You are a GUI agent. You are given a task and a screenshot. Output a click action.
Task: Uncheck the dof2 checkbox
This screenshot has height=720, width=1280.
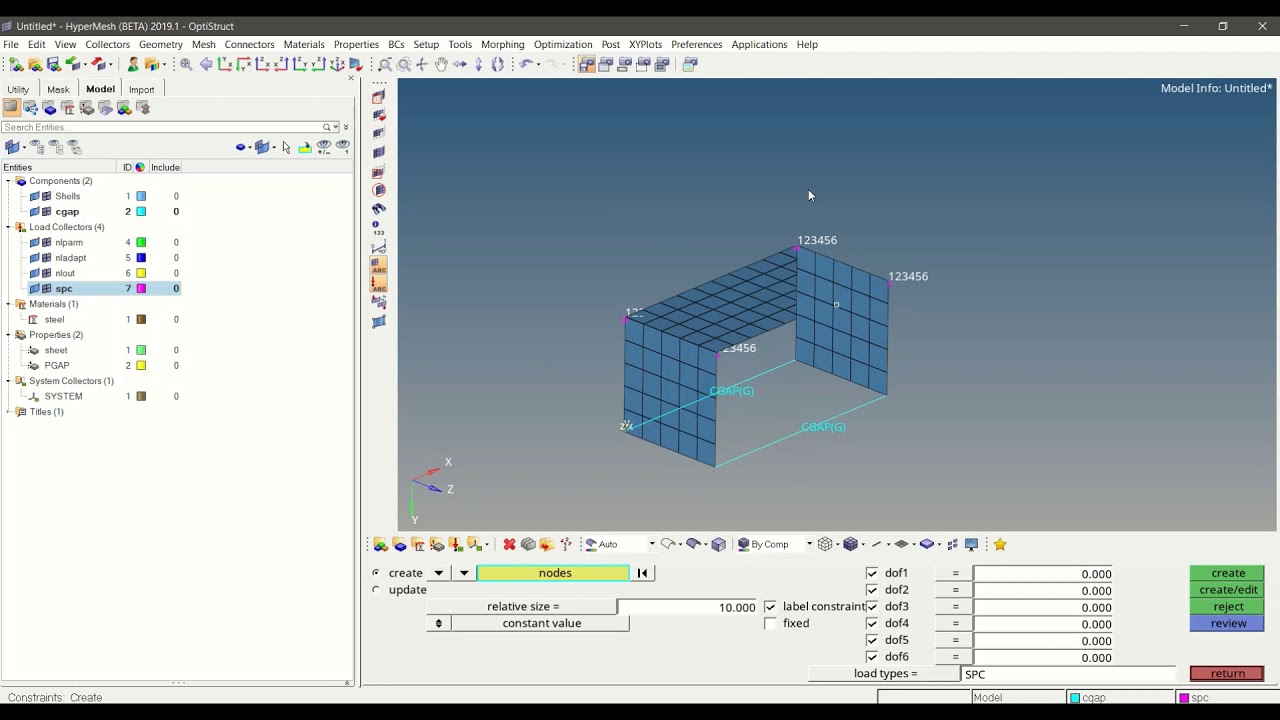click(872, 590)
